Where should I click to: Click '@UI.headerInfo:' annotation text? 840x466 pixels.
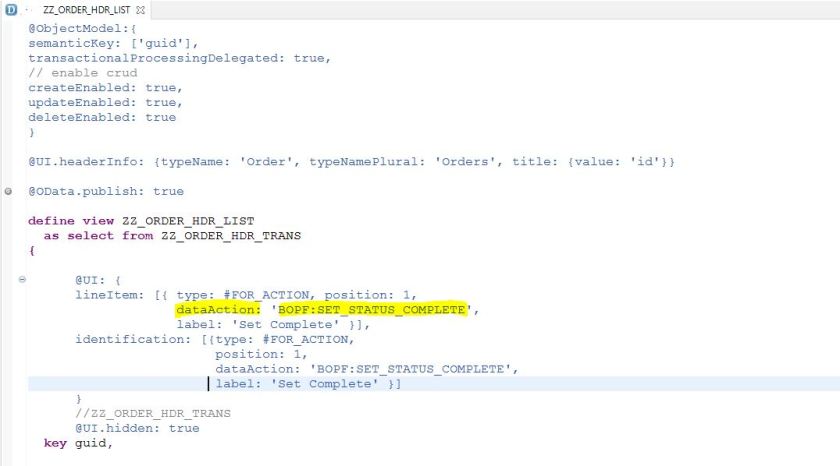(86, 162)
